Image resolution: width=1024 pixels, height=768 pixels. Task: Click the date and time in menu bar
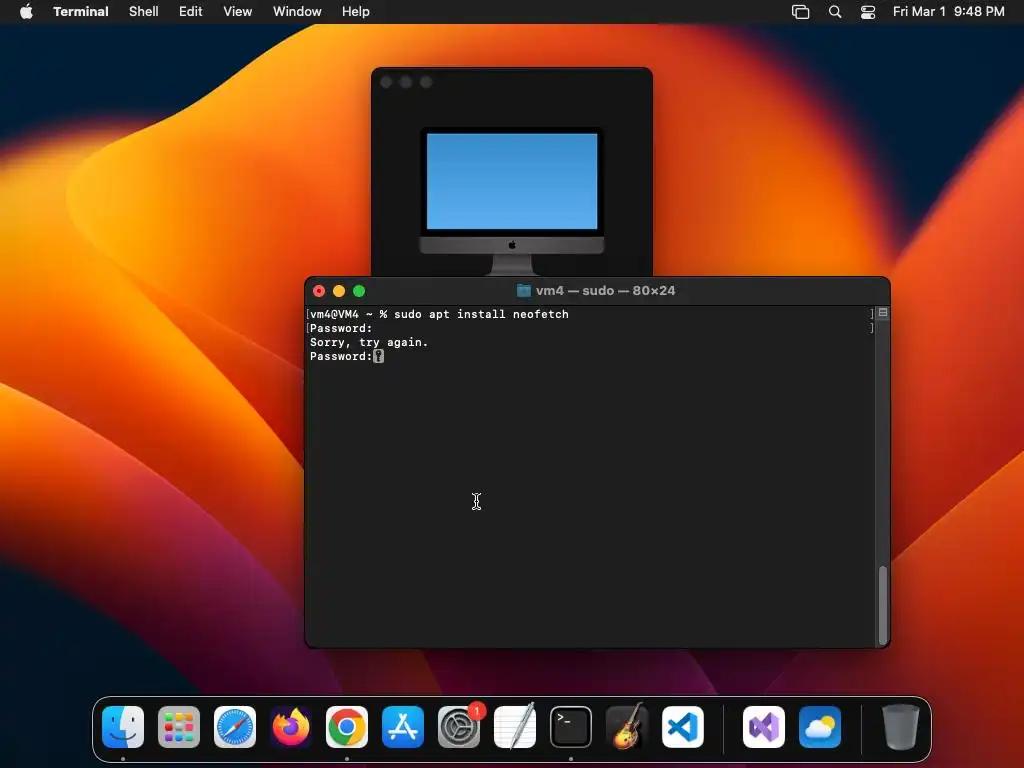[948, 11]
